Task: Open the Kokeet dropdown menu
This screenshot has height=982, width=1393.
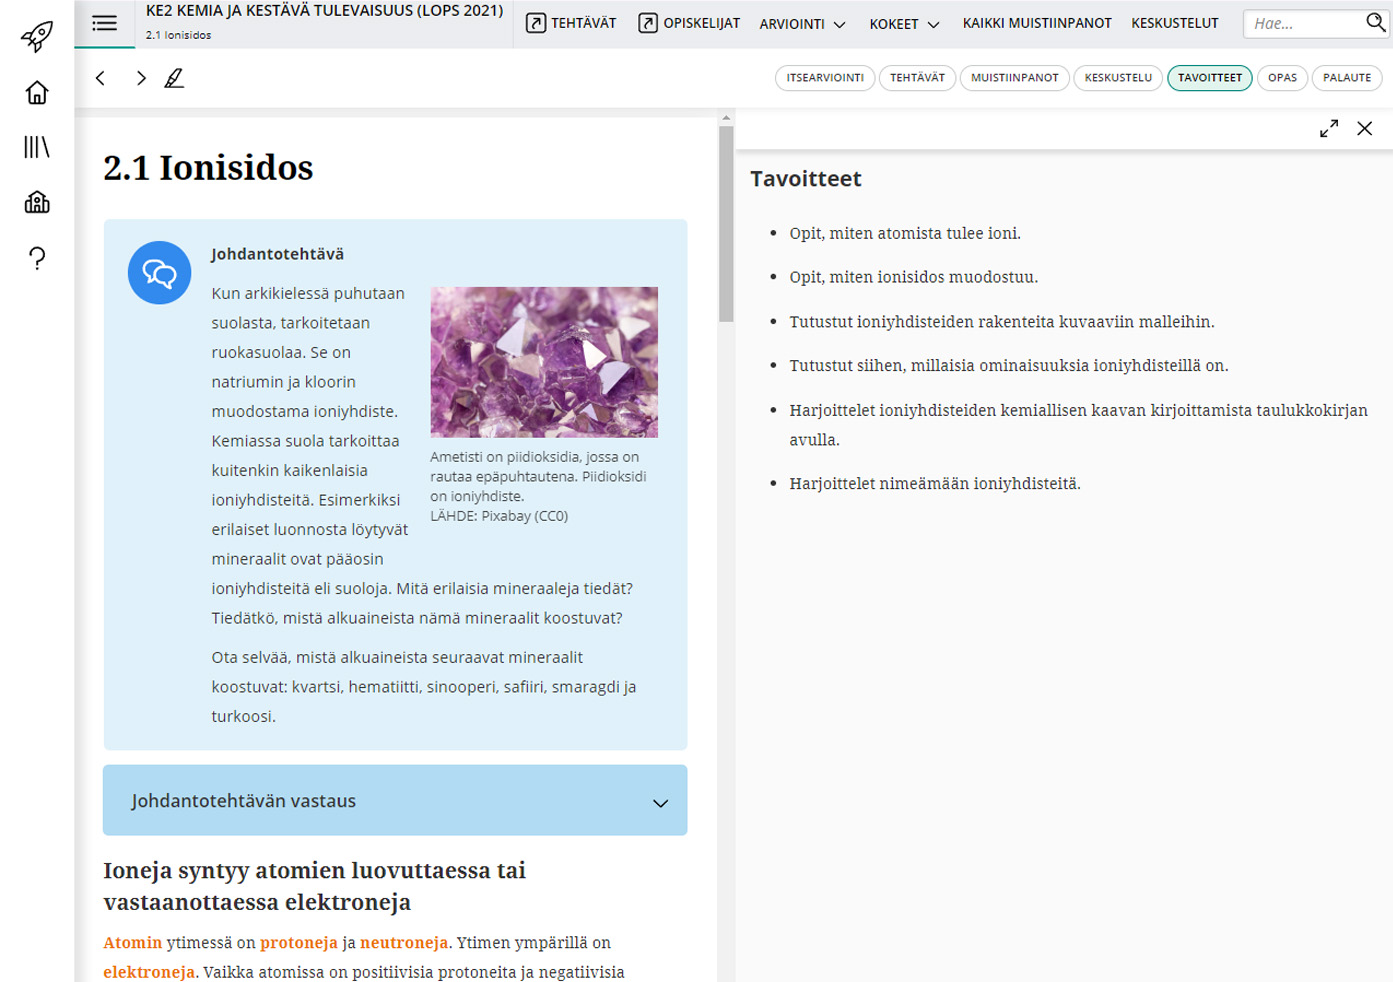Action: pos(904,24)
